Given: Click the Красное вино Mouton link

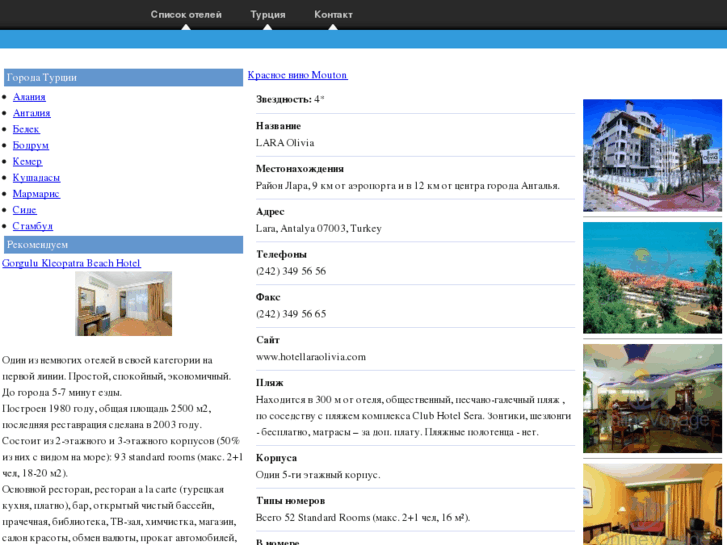Looking at the screenshot, I should pos(297,75).
